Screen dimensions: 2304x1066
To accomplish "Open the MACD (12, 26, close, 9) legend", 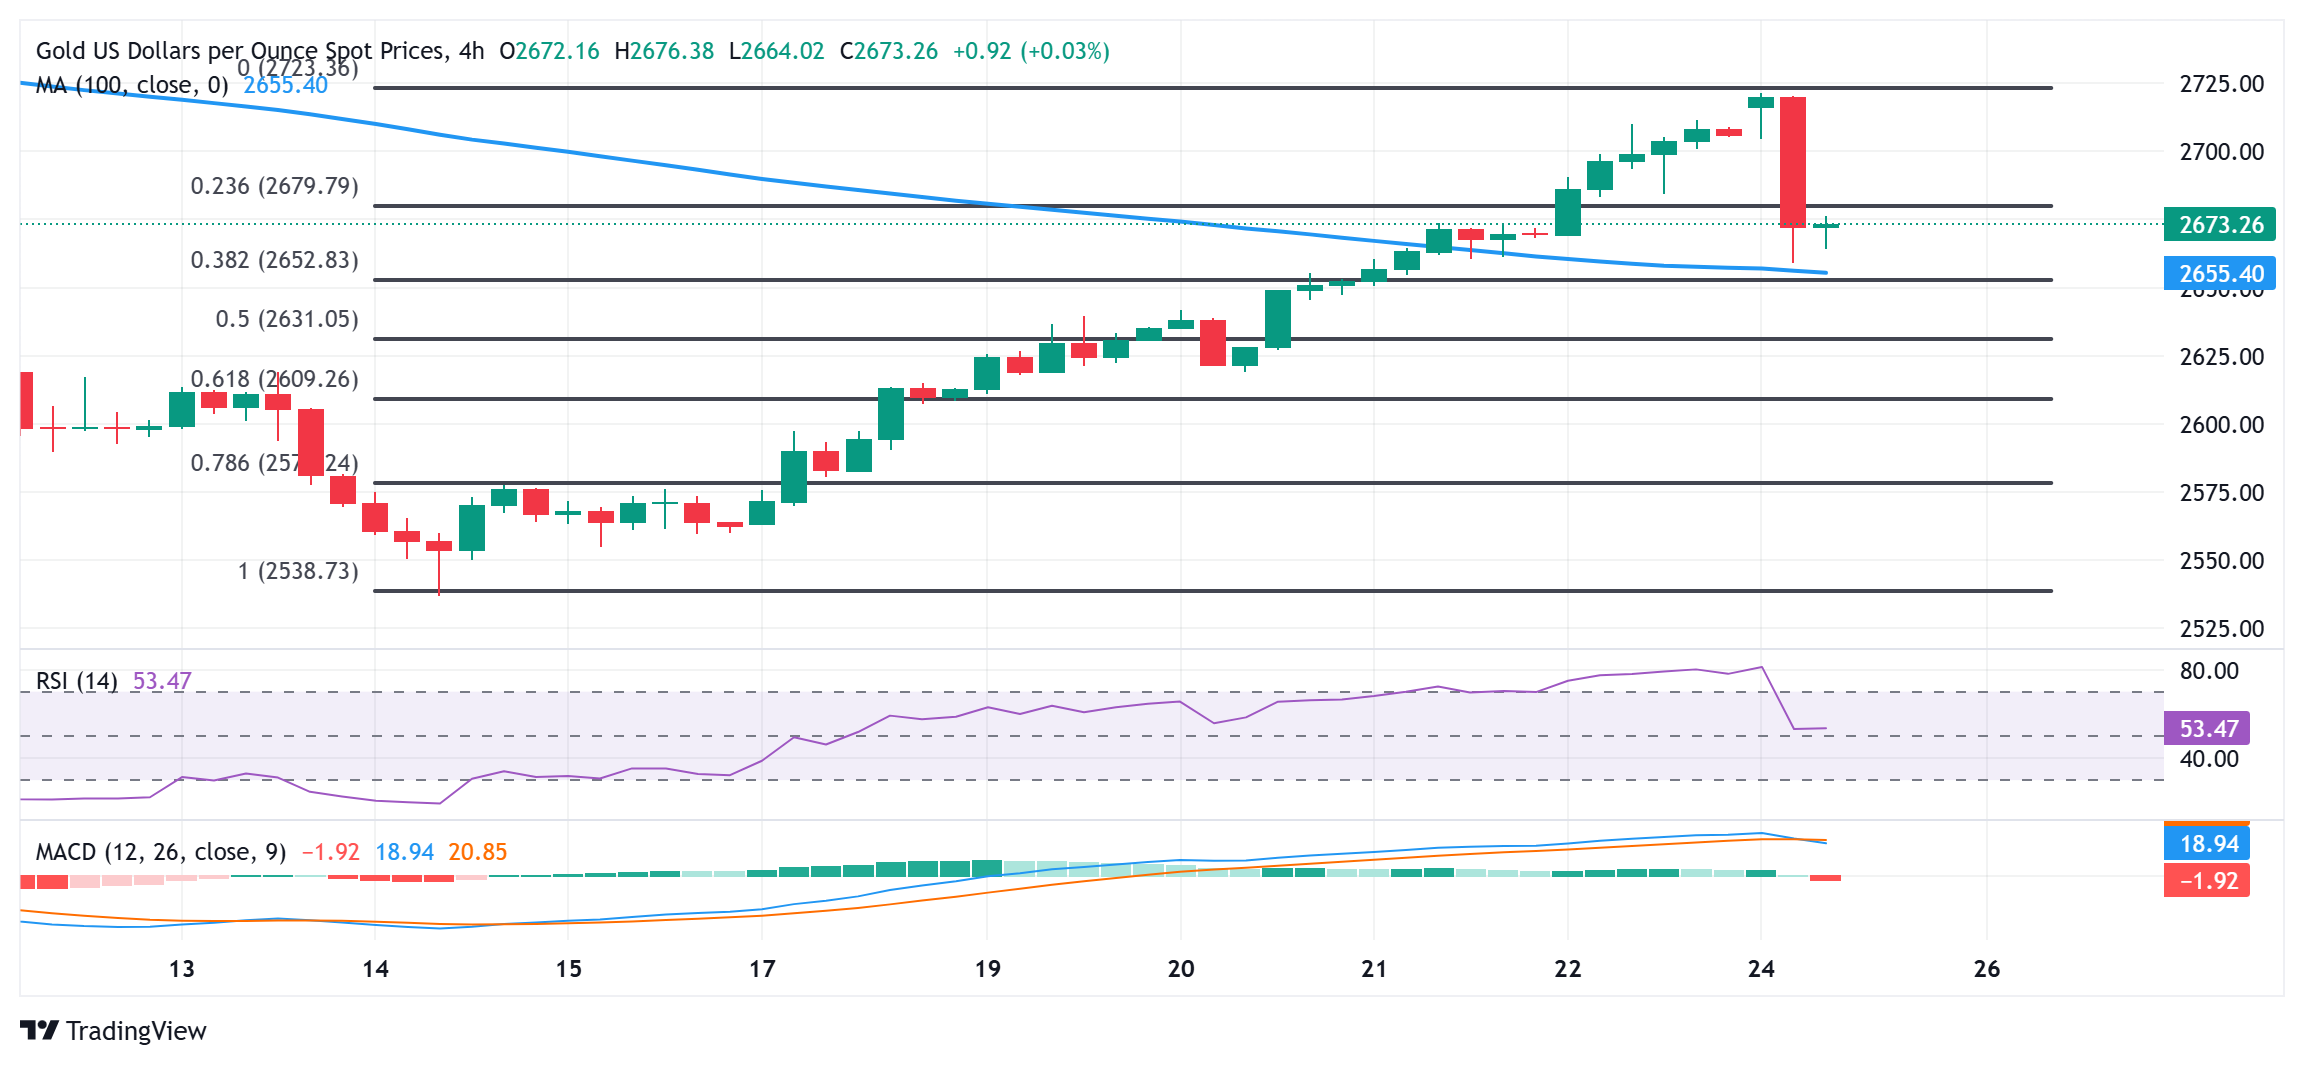I will click(x=161, y=852).
